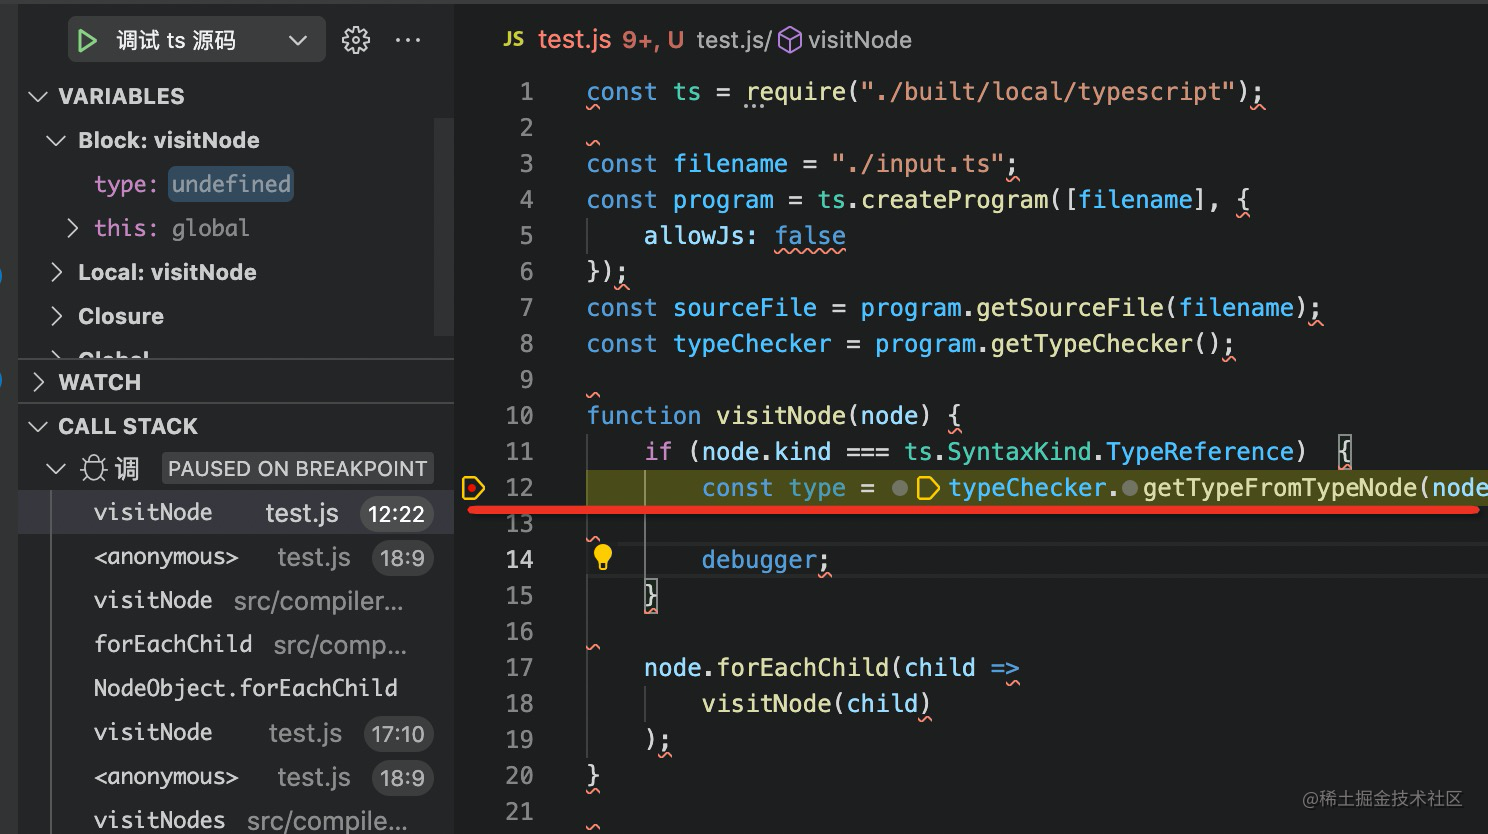This screenshot has width=1488, height=834.
Task: Click the forEachChild call stack frame
Action: pos(173,644)
